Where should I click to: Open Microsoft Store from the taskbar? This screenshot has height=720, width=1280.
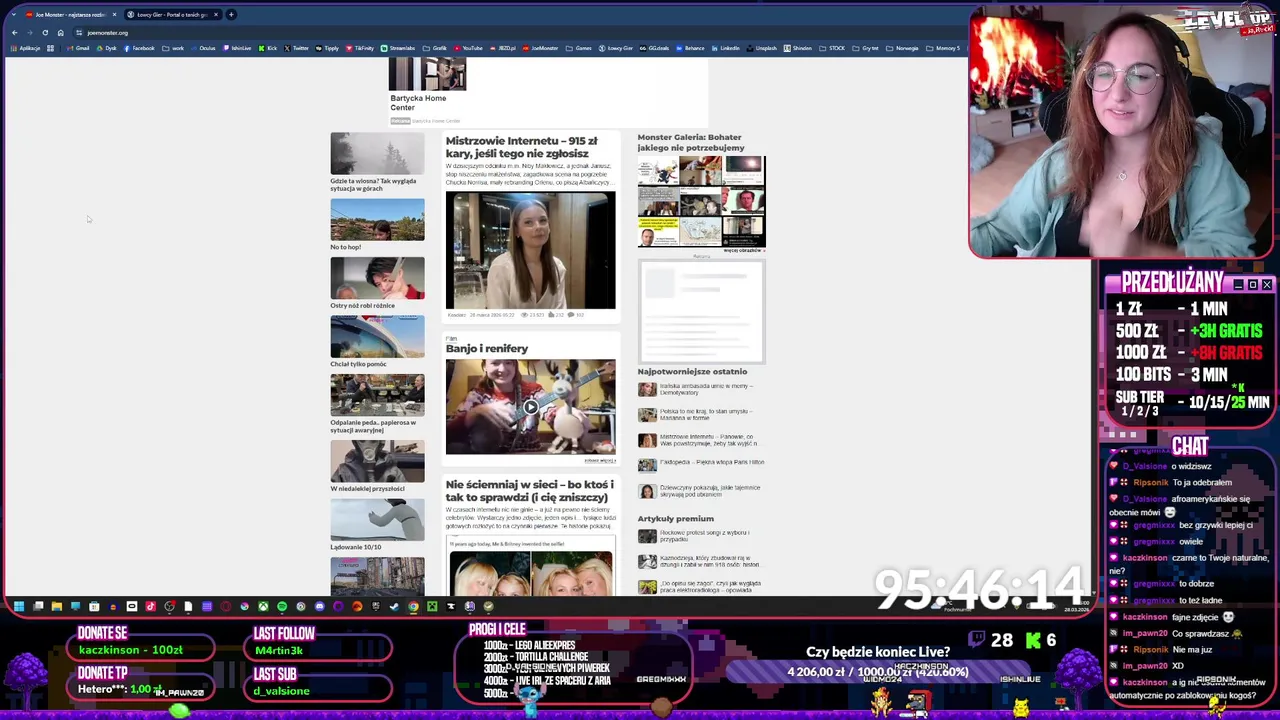[x=94, y=606]
